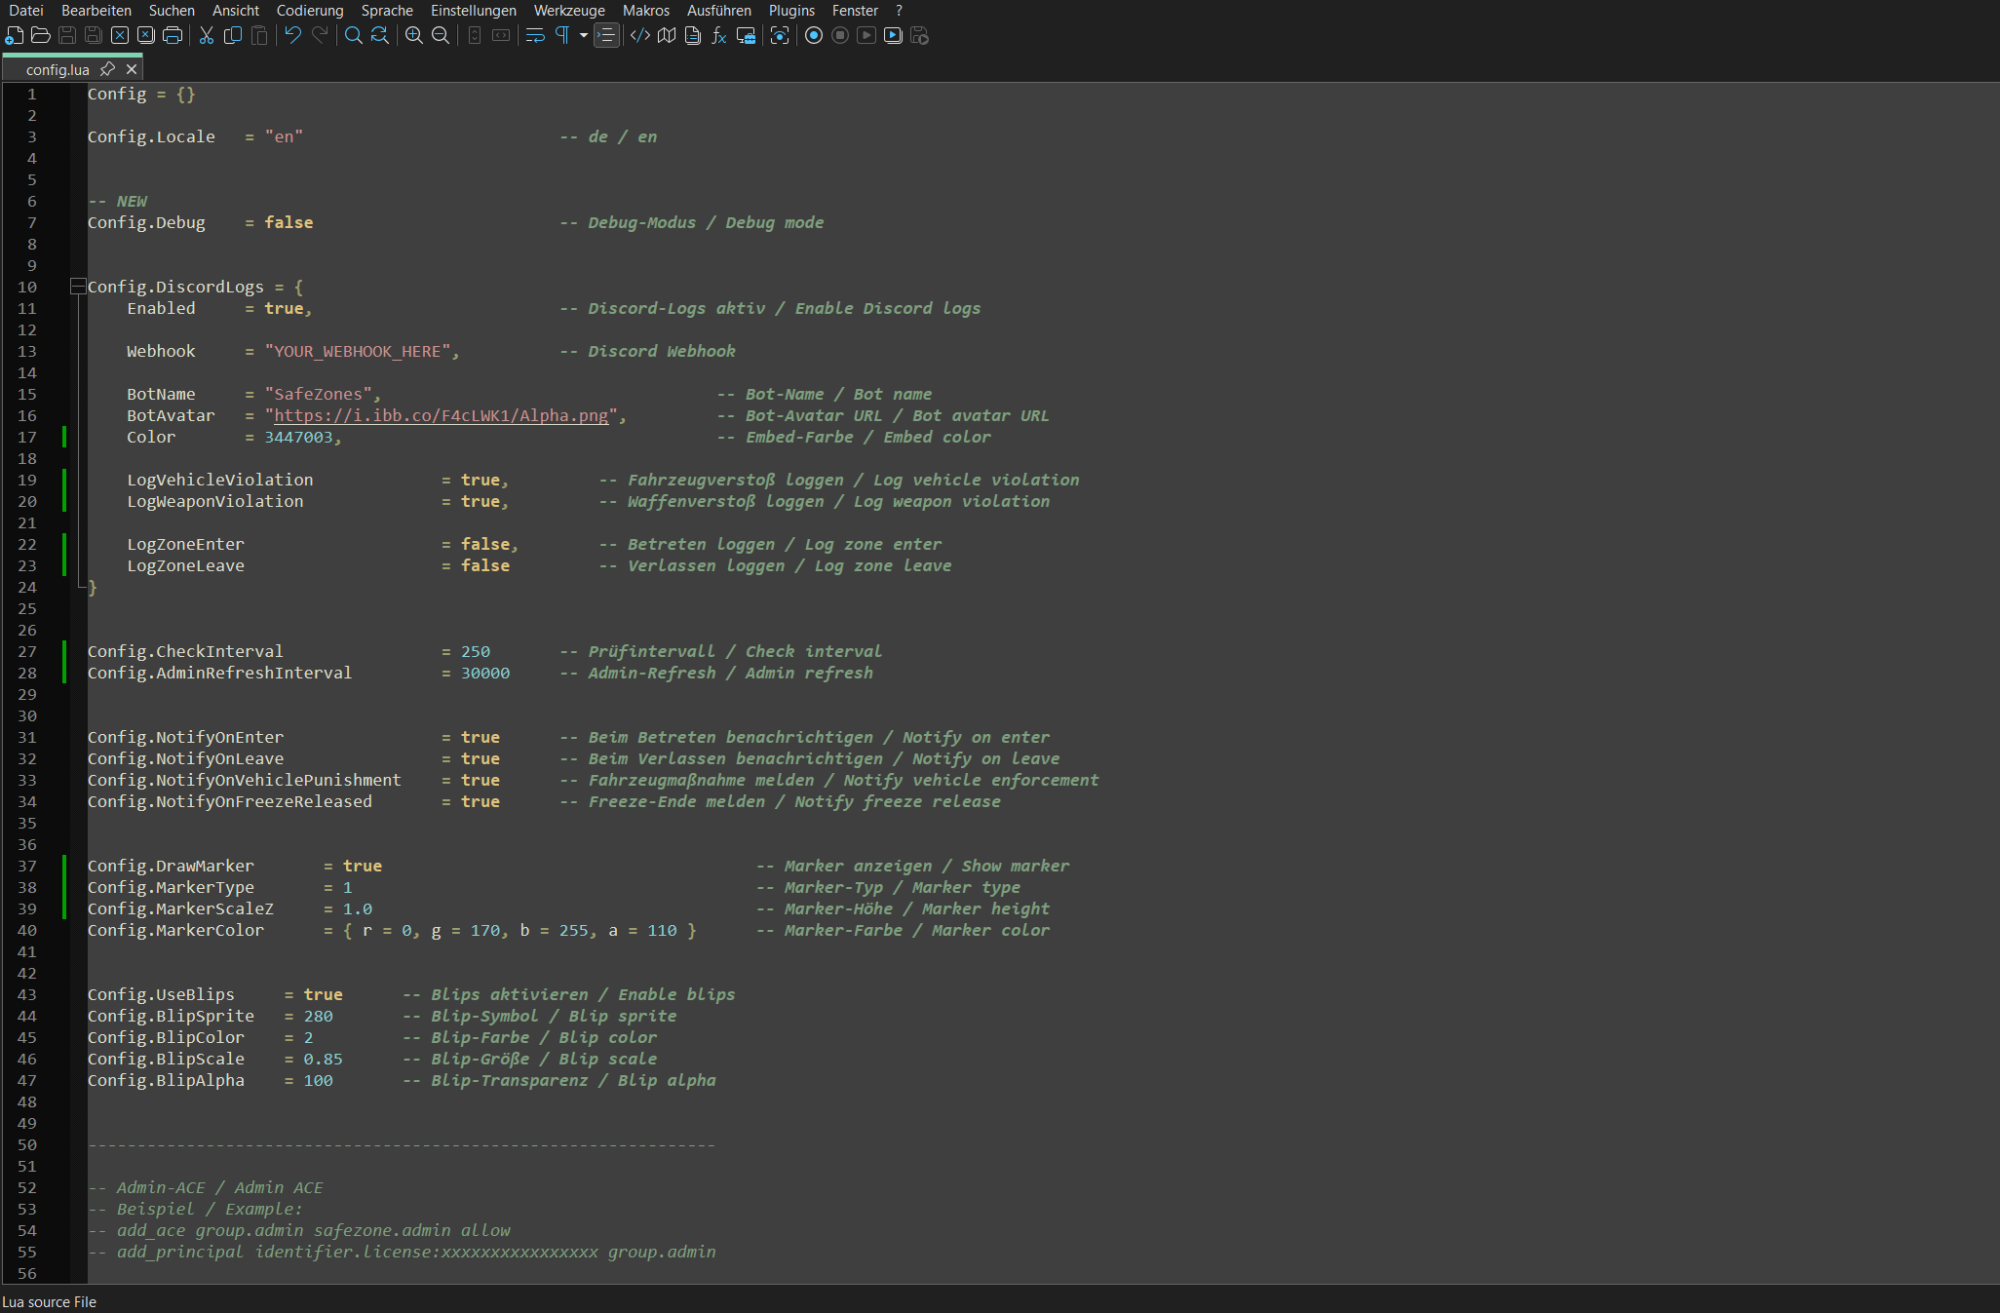The width and height of the screenshot is (2000, 1313).
Task: Toggle word wrap in toolbar
Action: [535, 36]
